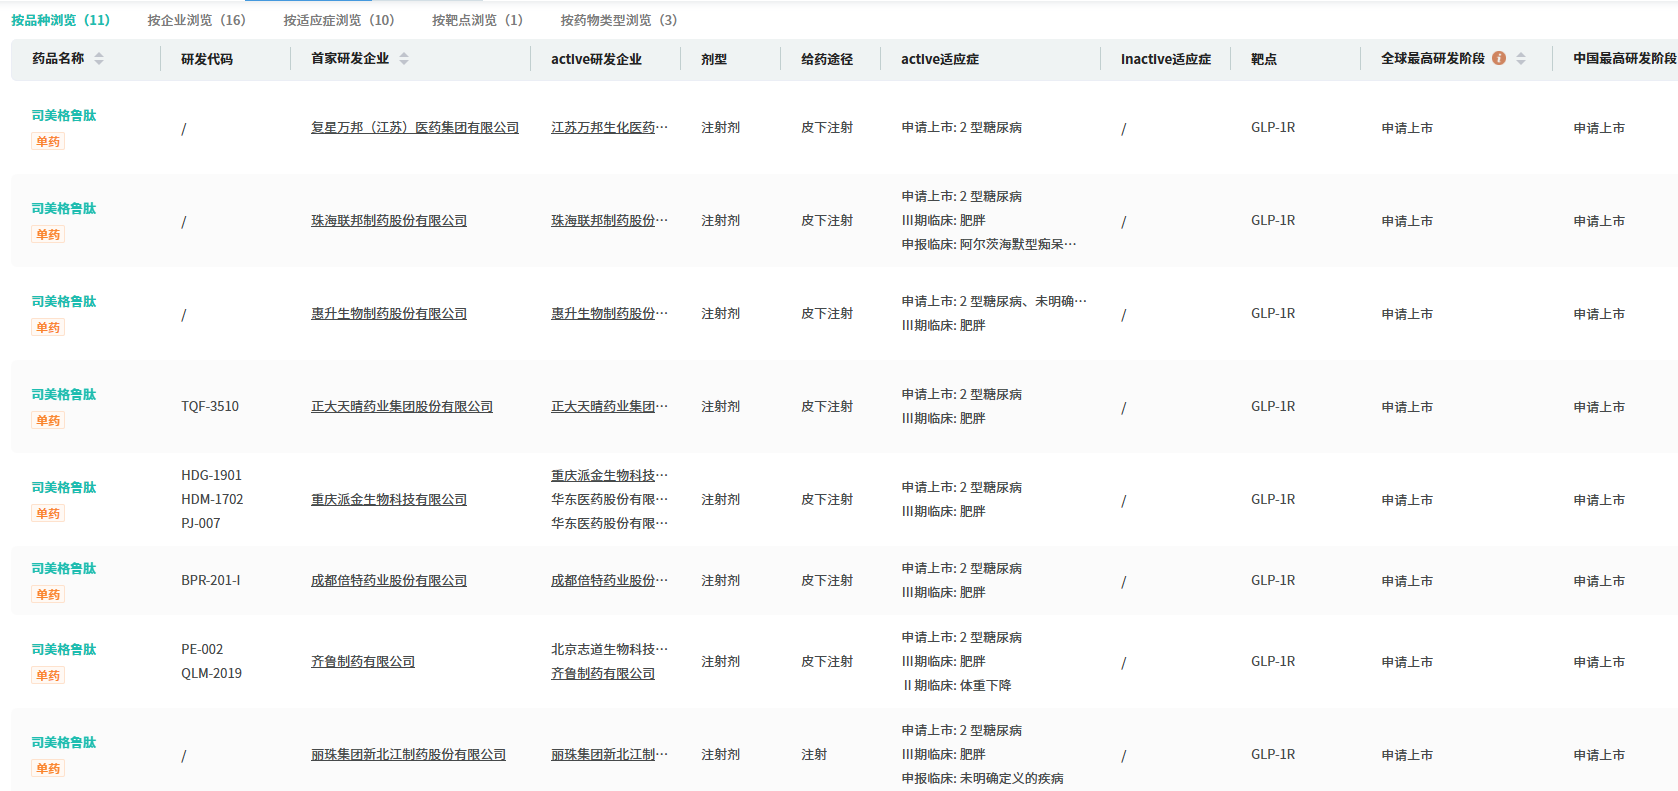1678x791 pixels.
Task: Select research code HDG-1901
Action: 211,476
